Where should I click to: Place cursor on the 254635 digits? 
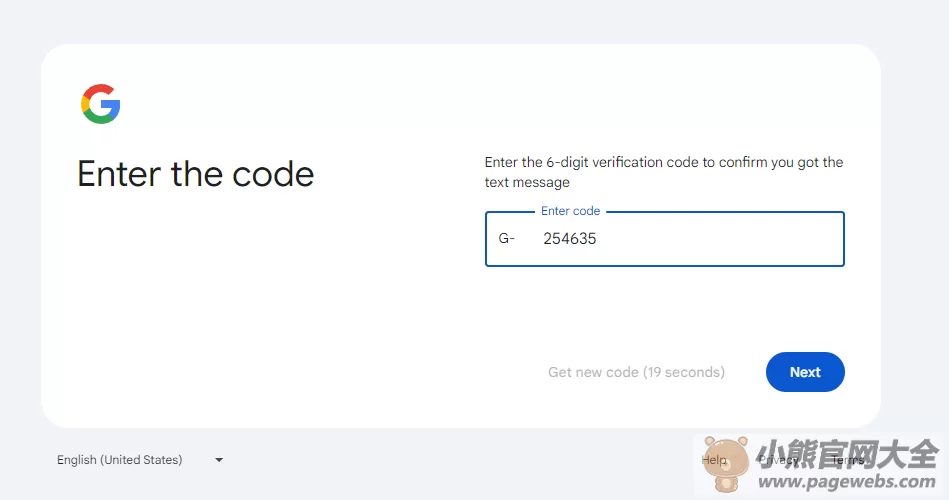click(x=570, y=238)
